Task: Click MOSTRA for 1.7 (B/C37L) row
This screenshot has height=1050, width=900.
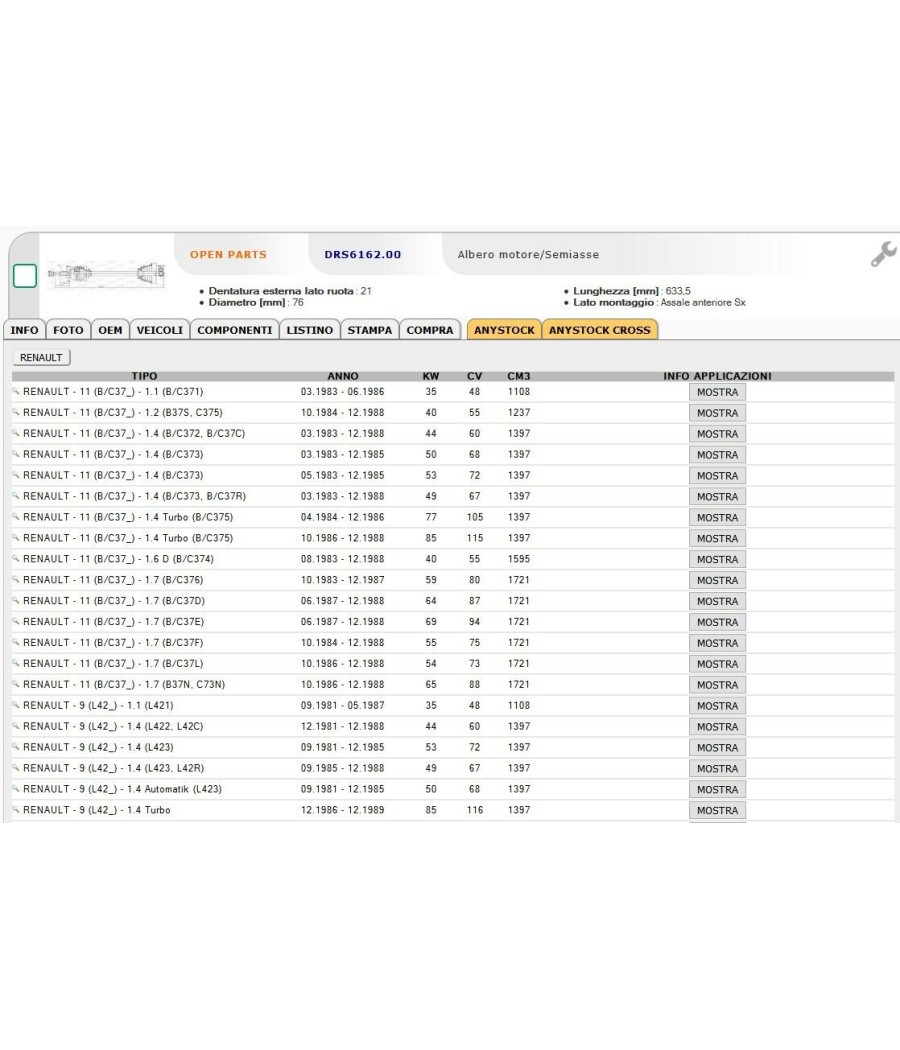Action: tap(717, 664)
